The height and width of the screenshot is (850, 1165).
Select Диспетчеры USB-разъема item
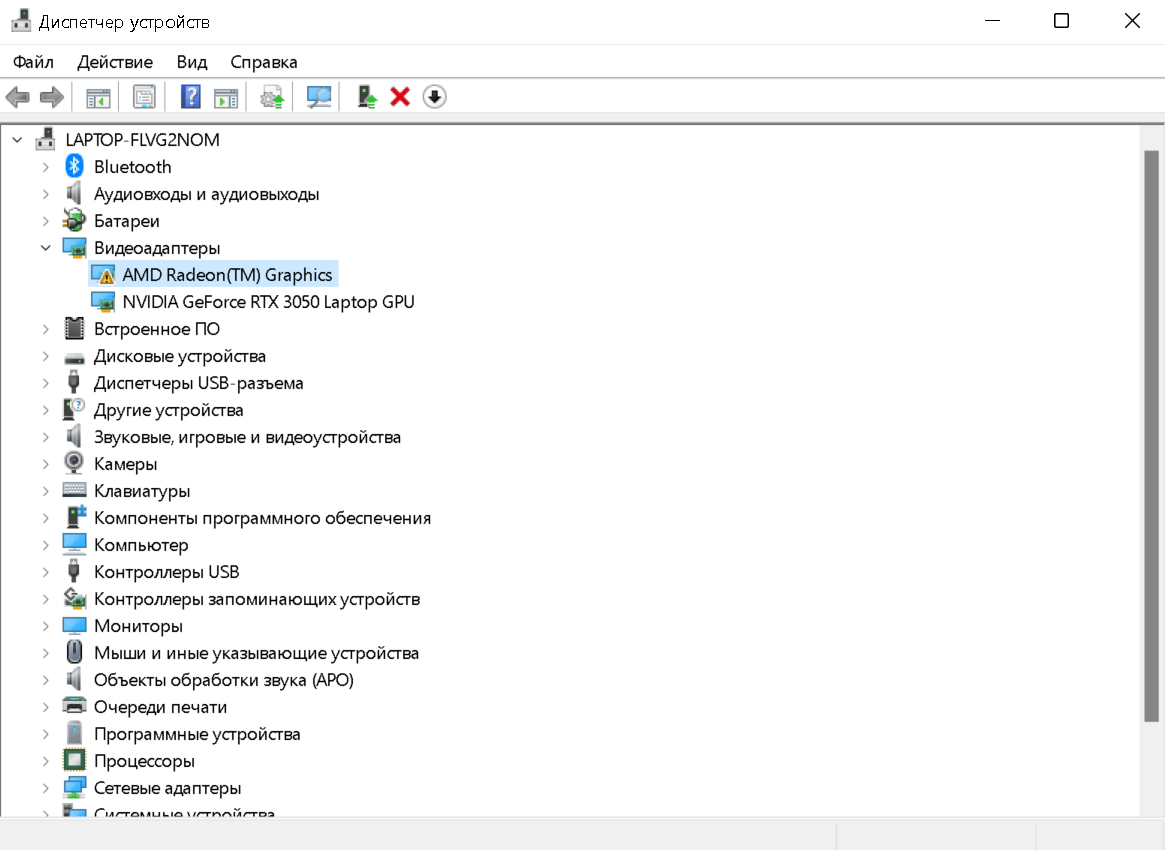198,383
